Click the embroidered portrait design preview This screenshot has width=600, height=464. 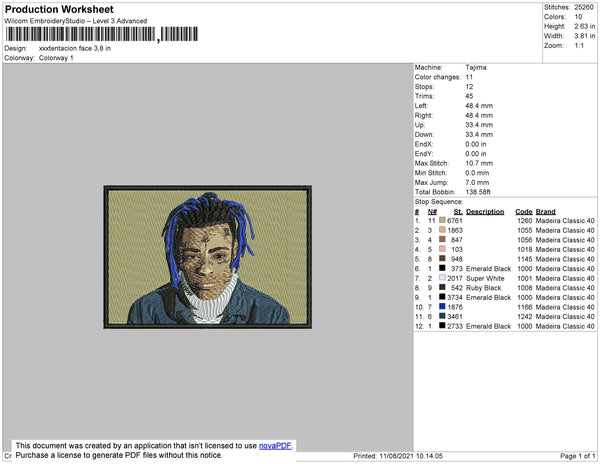[207, 257]
